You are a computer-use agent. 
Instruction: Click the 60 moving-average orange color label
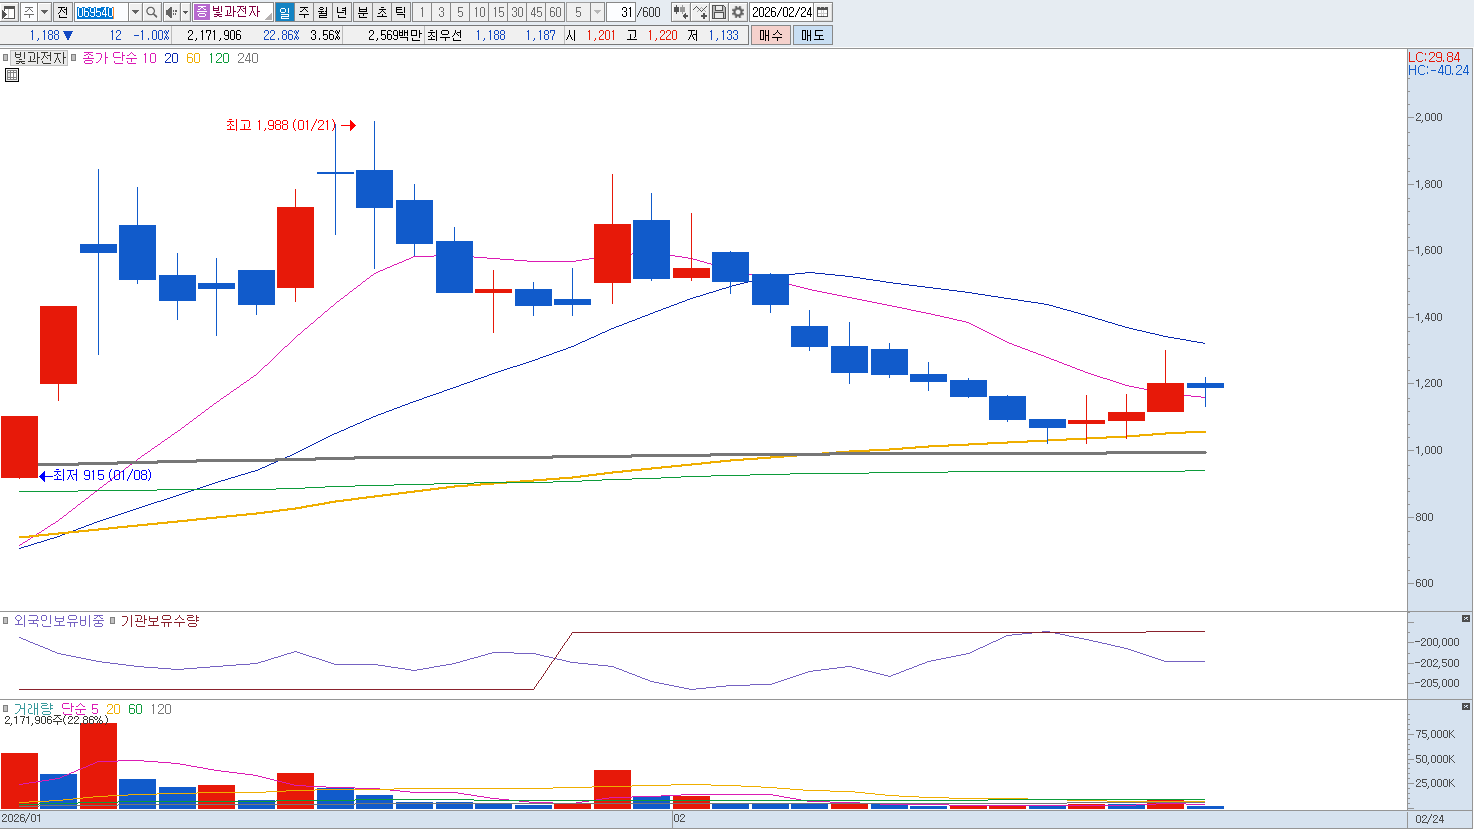click(x=193, y=58)
